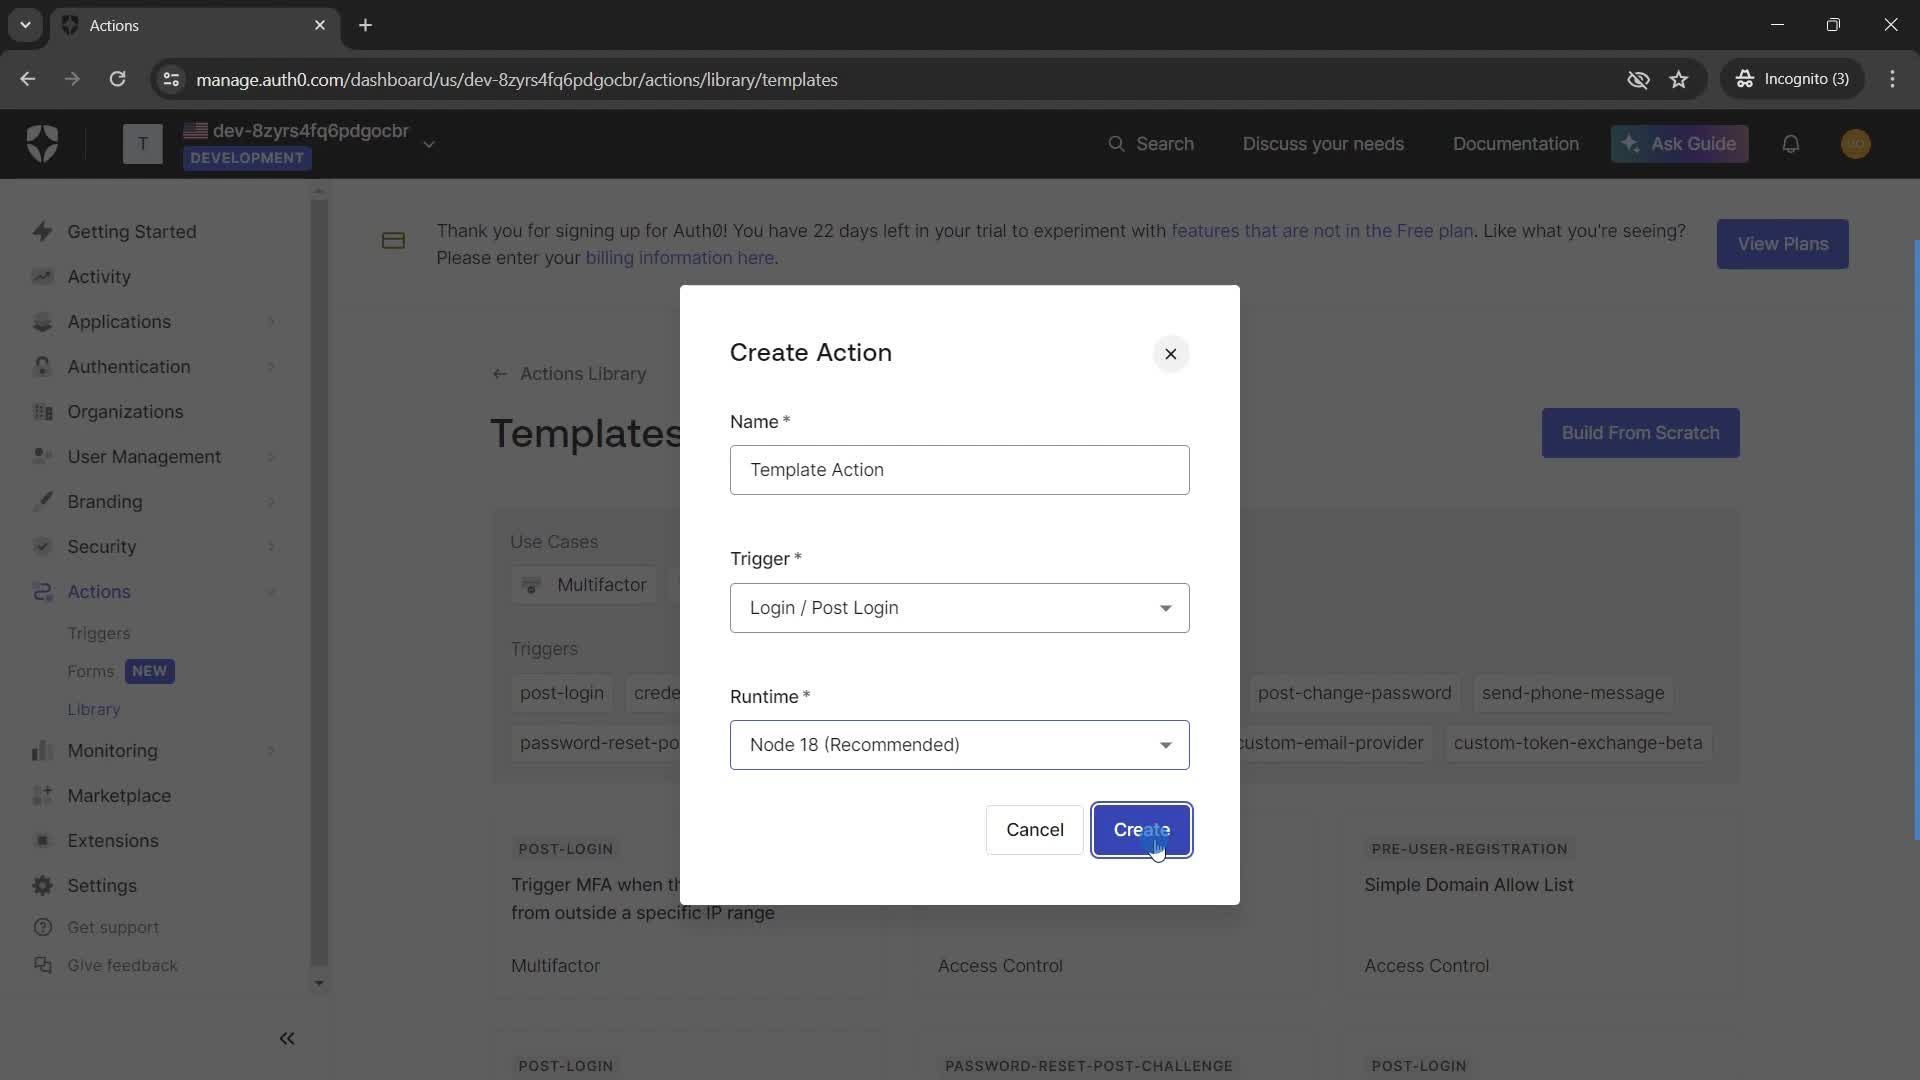Open the Actions browser tab
Screen dimensions: 1920x1080
coord(195,26)
